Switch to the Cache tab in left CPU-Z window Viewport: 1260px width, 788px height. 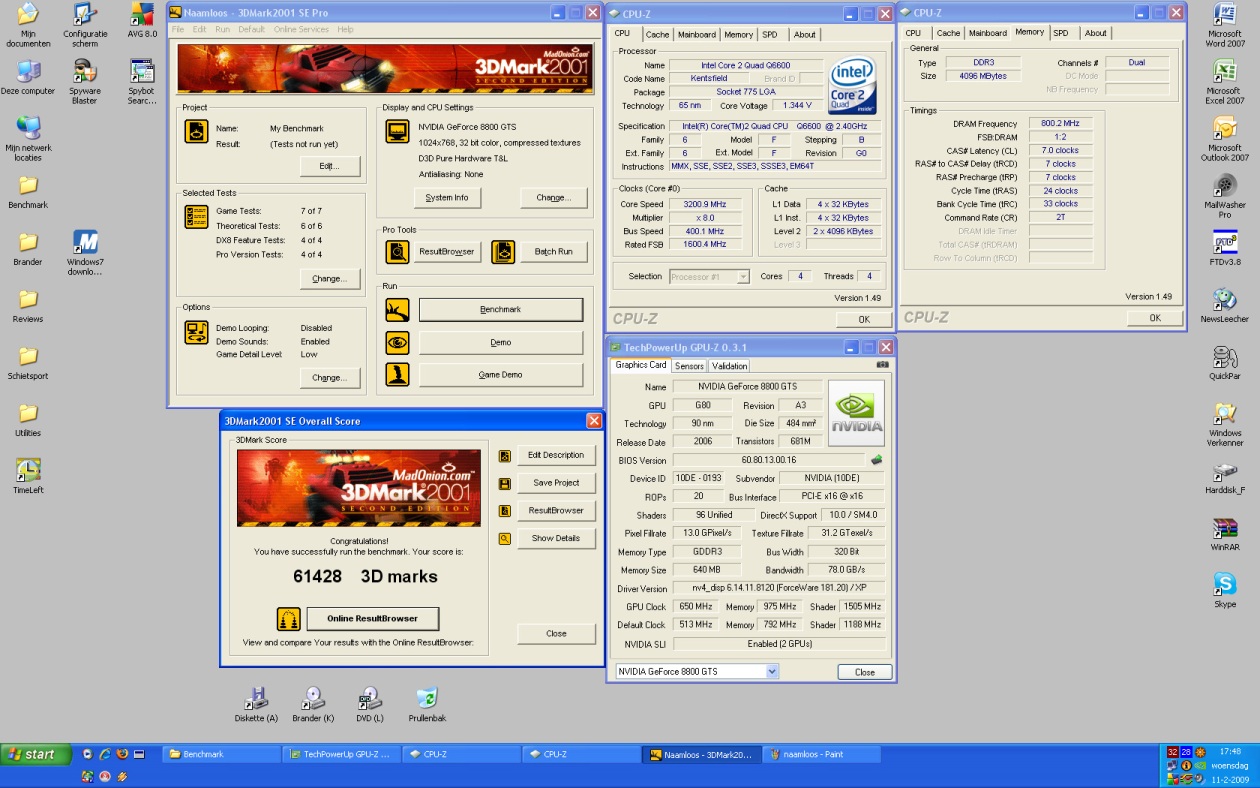657,34
